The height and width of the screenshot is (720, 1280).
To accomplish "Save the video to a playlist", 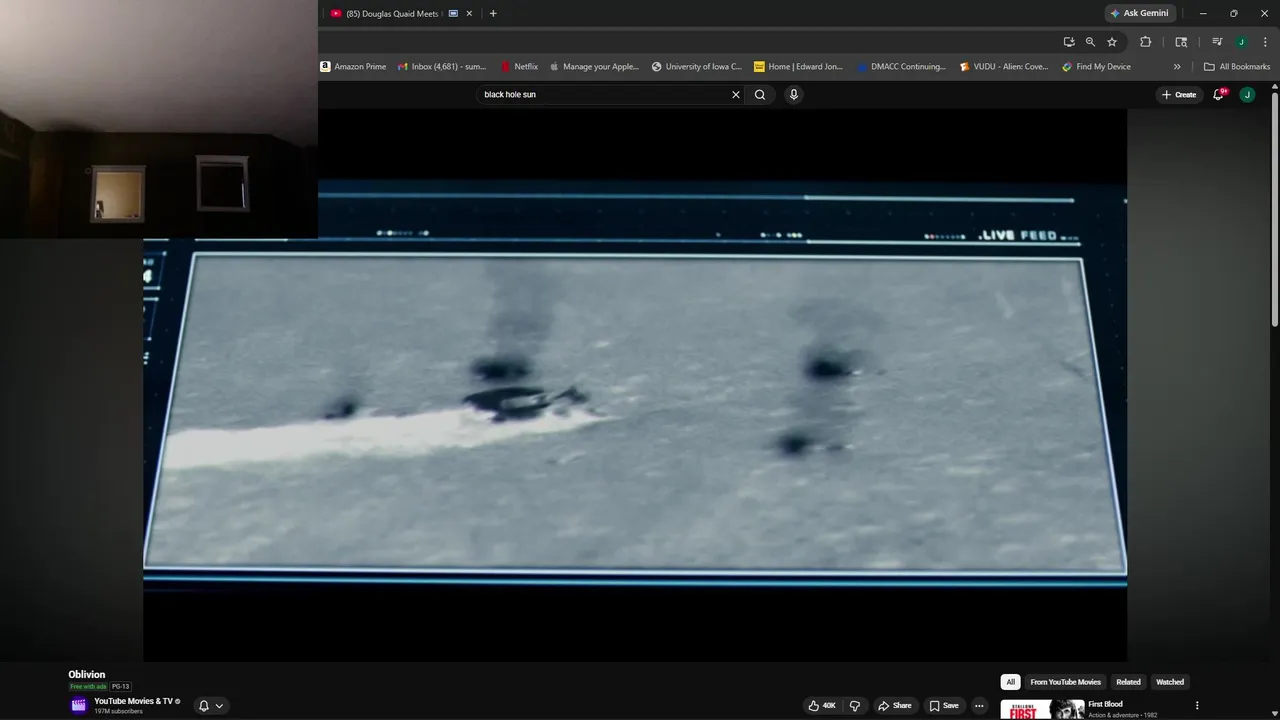I will tap(944, 706).
